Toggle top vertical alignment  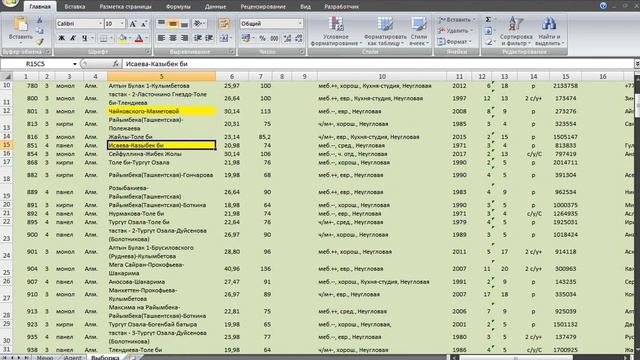(161, 24)
